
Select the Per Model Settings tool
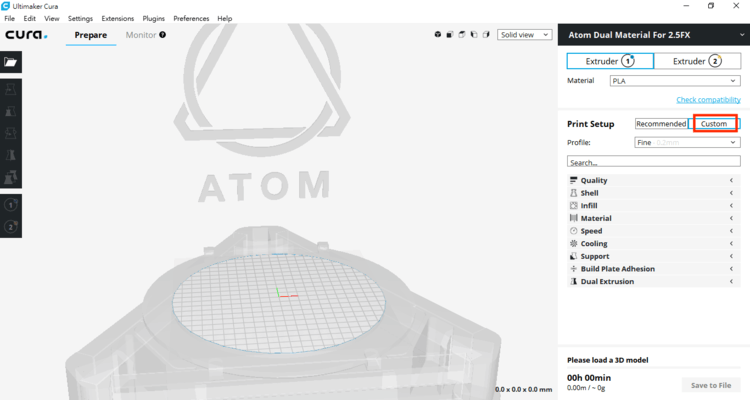pos(11,178)
